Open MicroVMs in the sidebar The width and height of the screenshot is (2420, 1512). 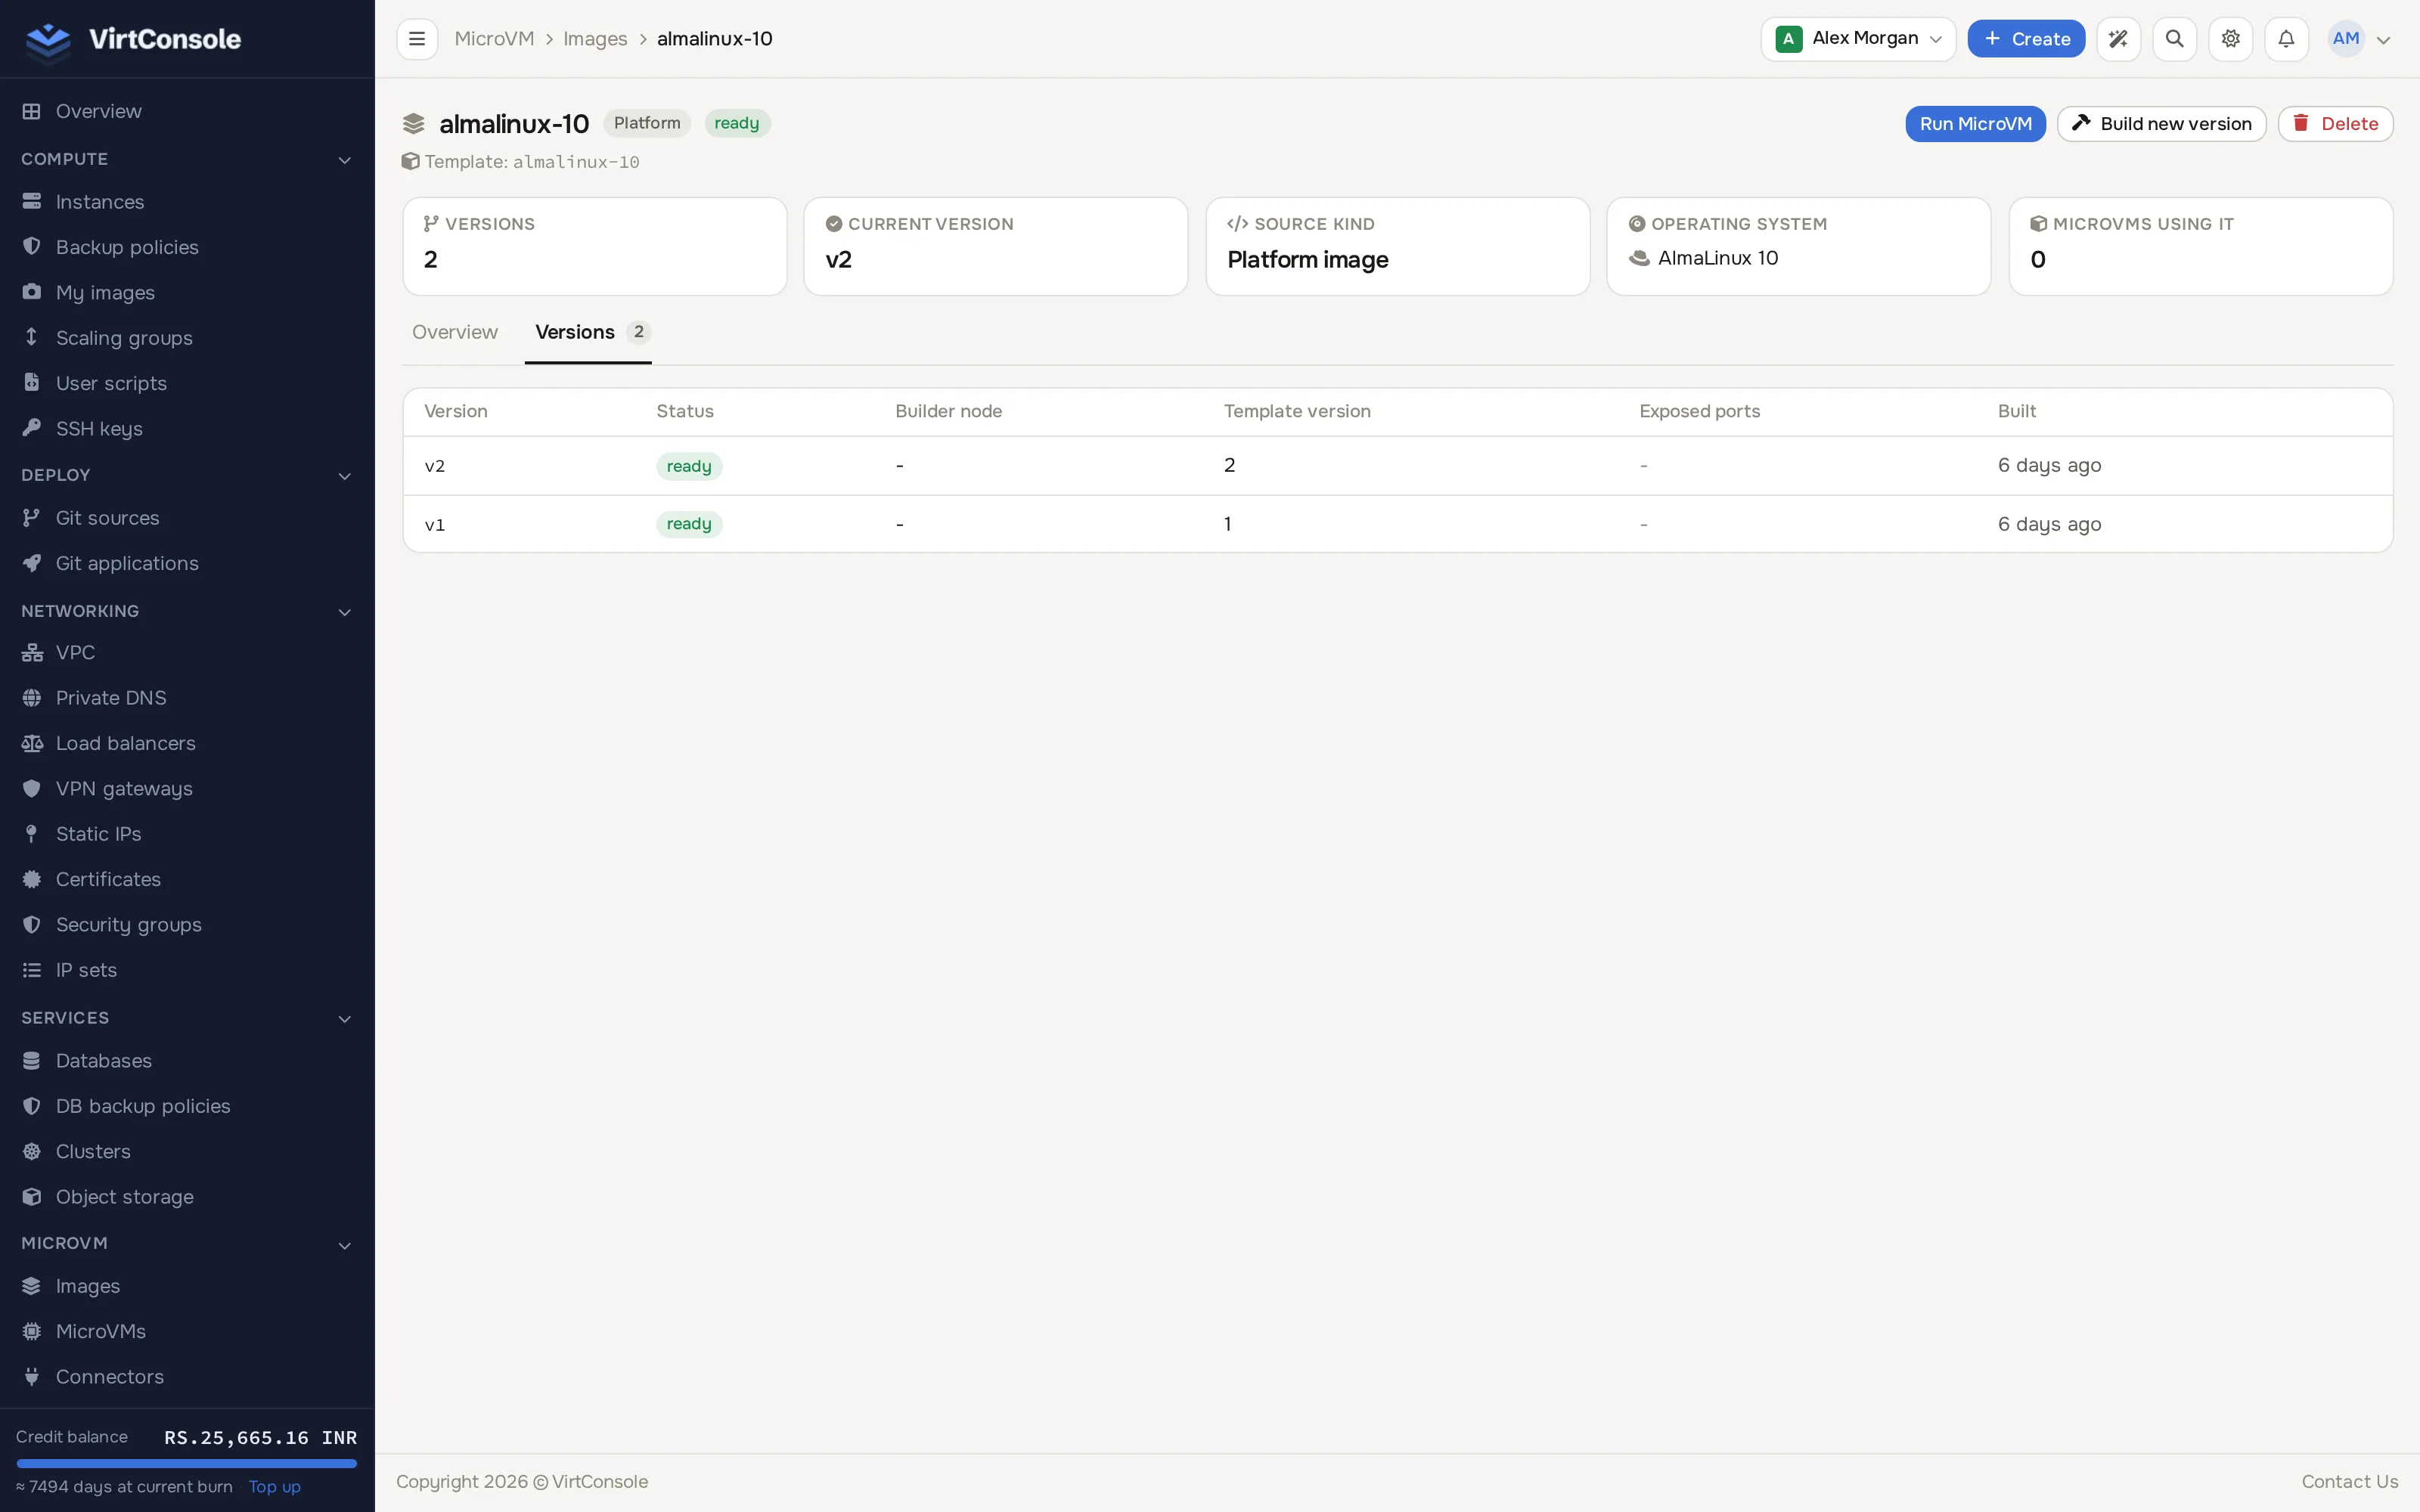[100, 1332]
